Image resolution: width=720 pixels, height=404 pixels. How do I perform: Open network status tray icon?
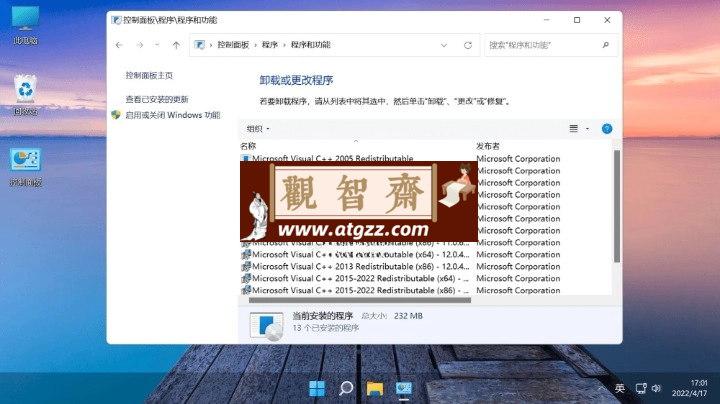pos(641,388)
